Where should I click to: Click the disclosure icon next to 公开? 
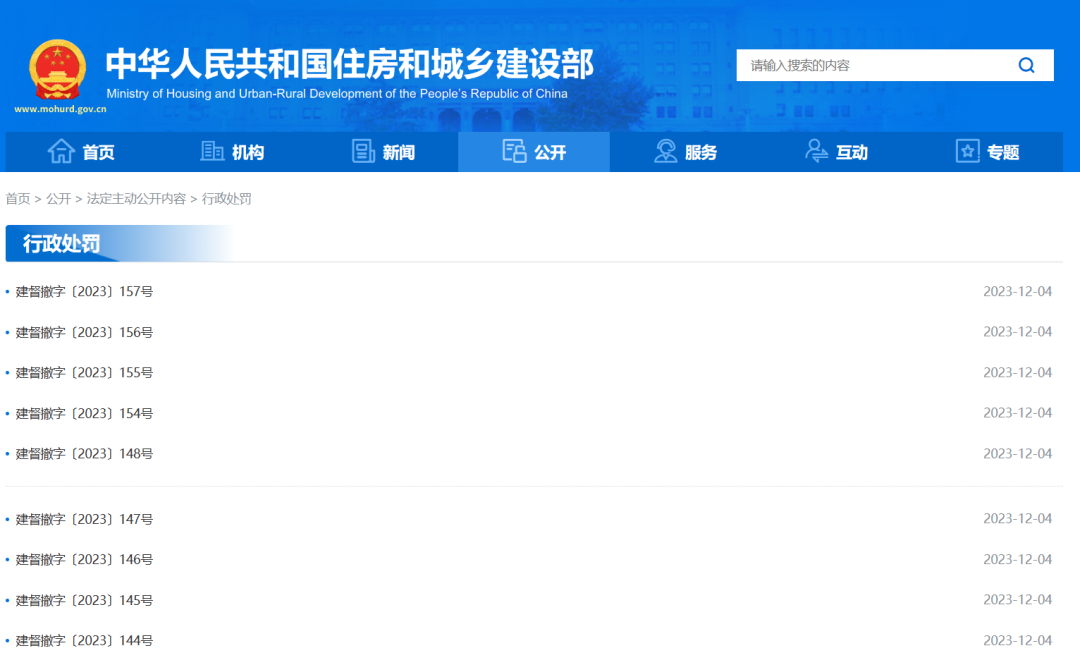click(514, 150)
